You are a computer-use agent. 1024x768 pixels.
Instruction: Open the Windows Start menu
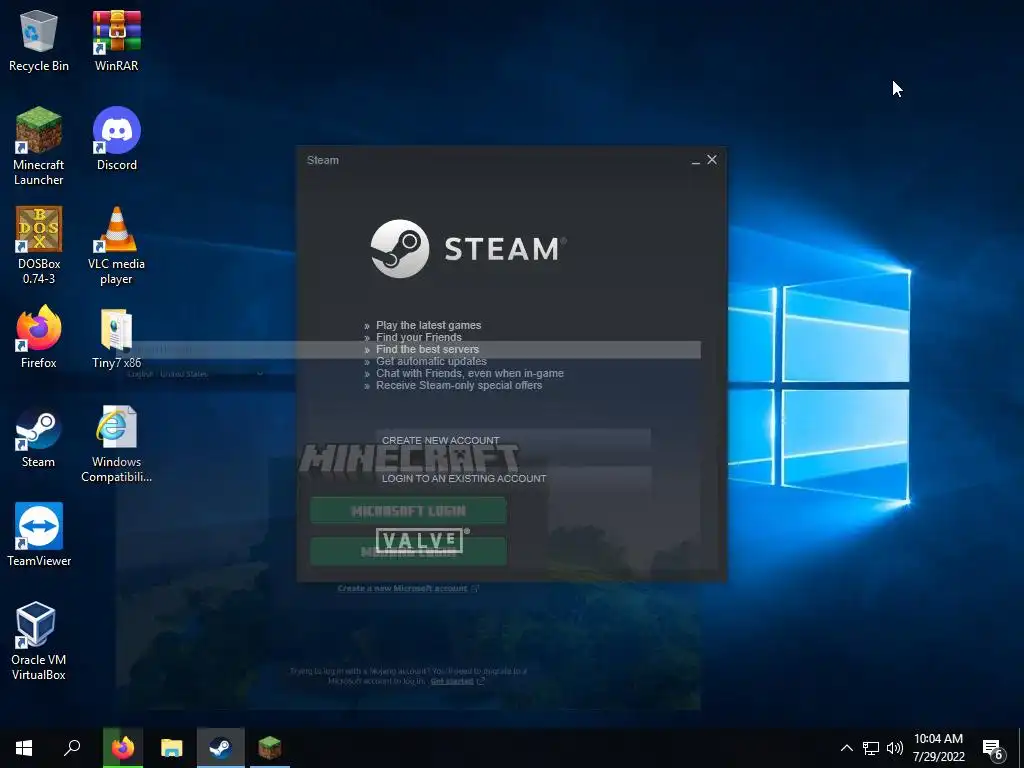point(24,748)
